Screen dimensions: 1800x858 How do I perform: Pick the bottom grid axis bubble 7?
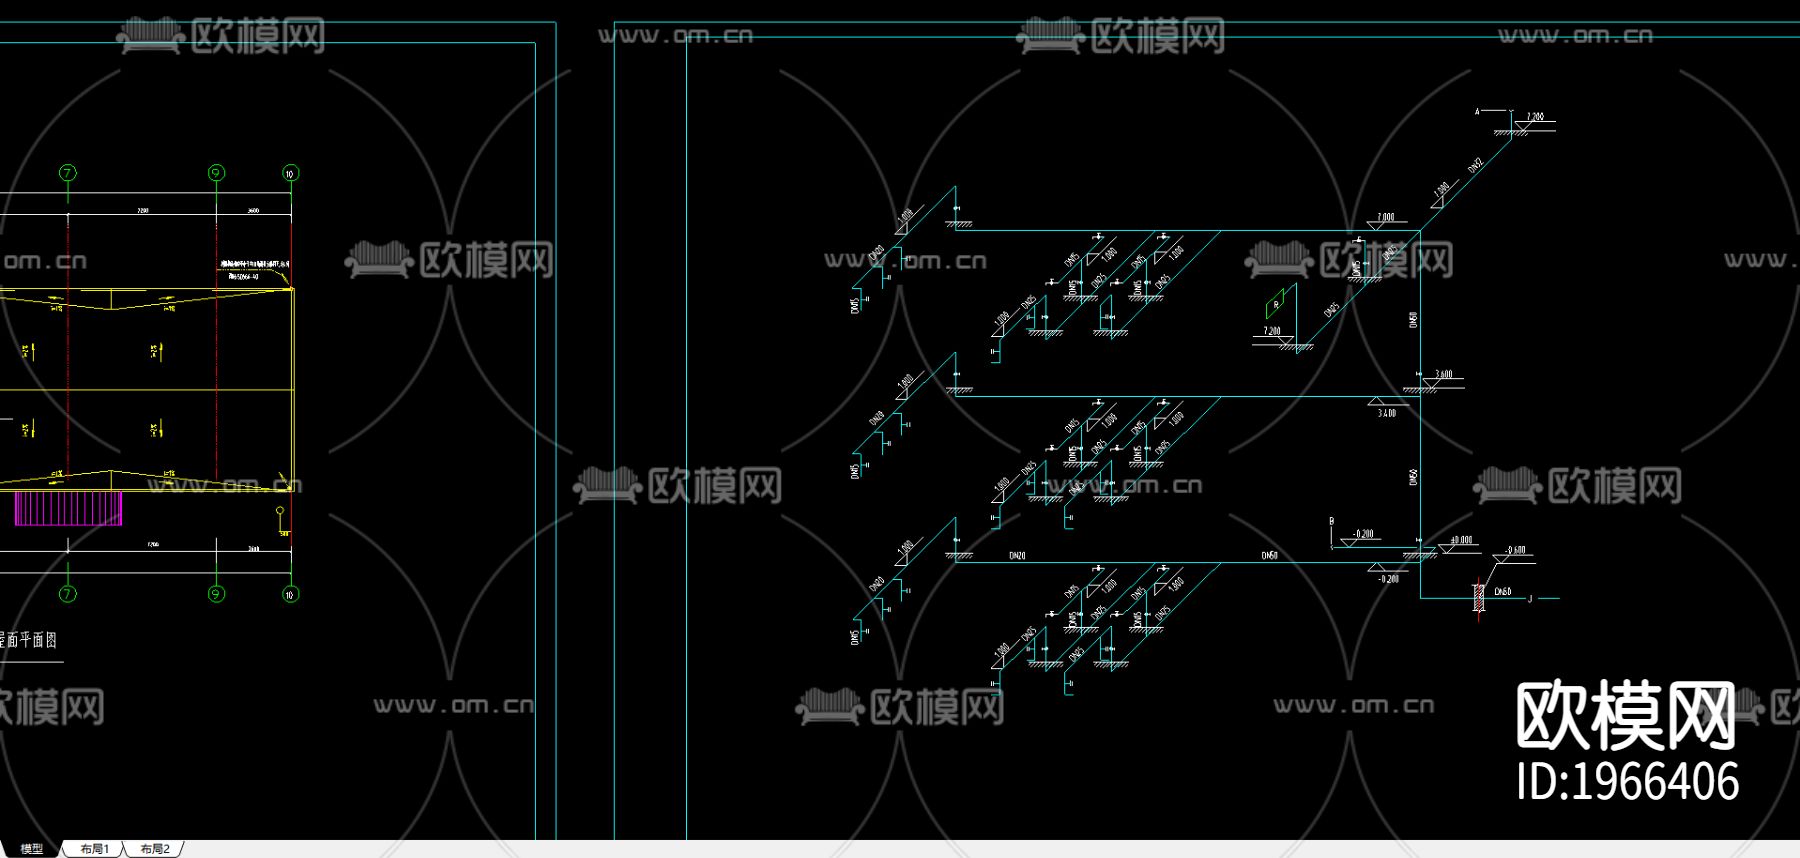pos(68,594)
